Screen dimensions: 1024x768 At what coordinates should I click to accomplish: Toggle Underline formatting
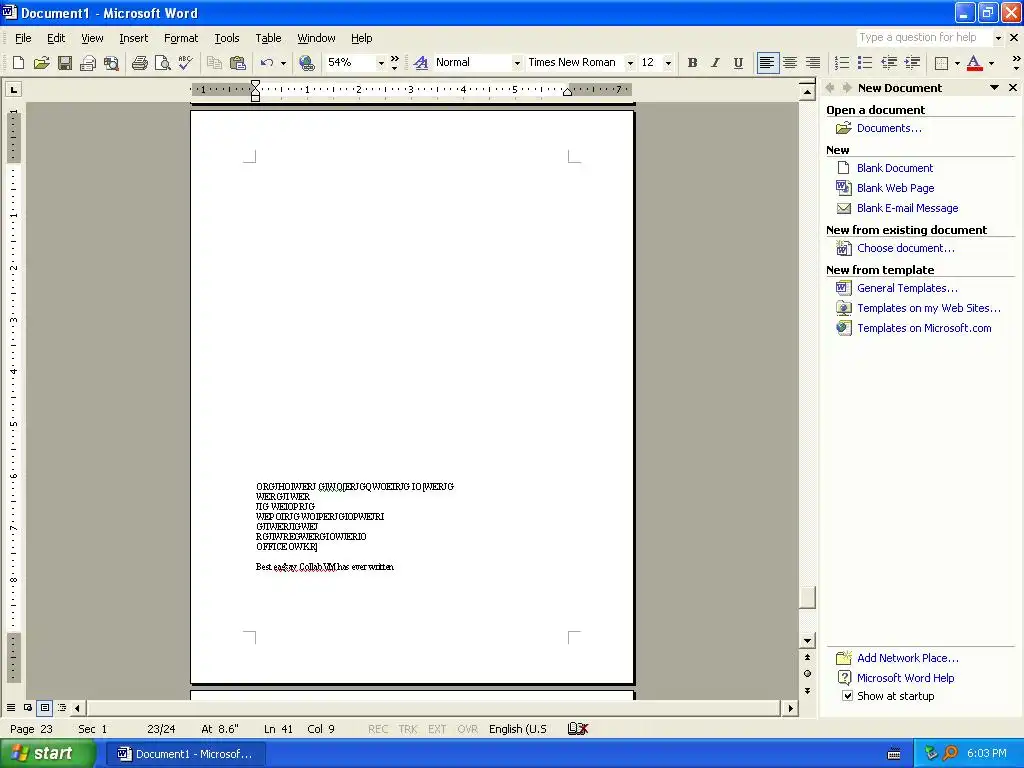[x=738, y=63]
